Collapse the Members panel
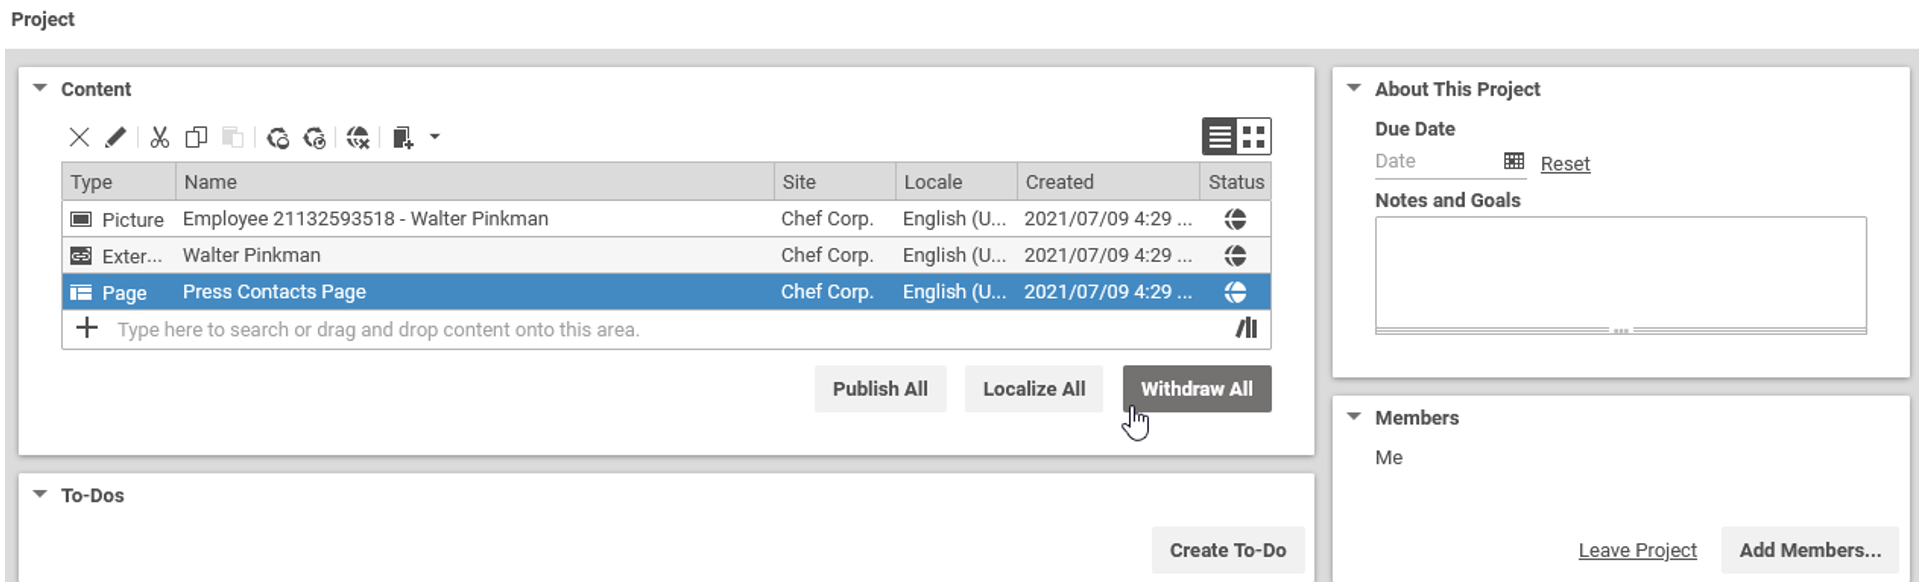 pyautogui.click(x=1354, y=417)
